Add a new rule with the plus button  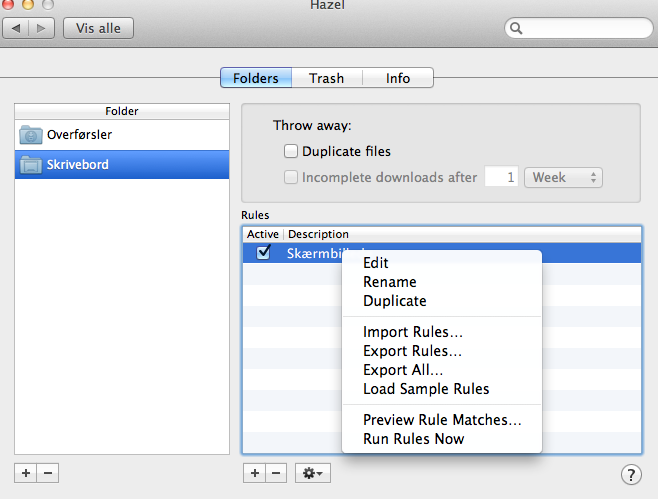click(x=254, y=473)
